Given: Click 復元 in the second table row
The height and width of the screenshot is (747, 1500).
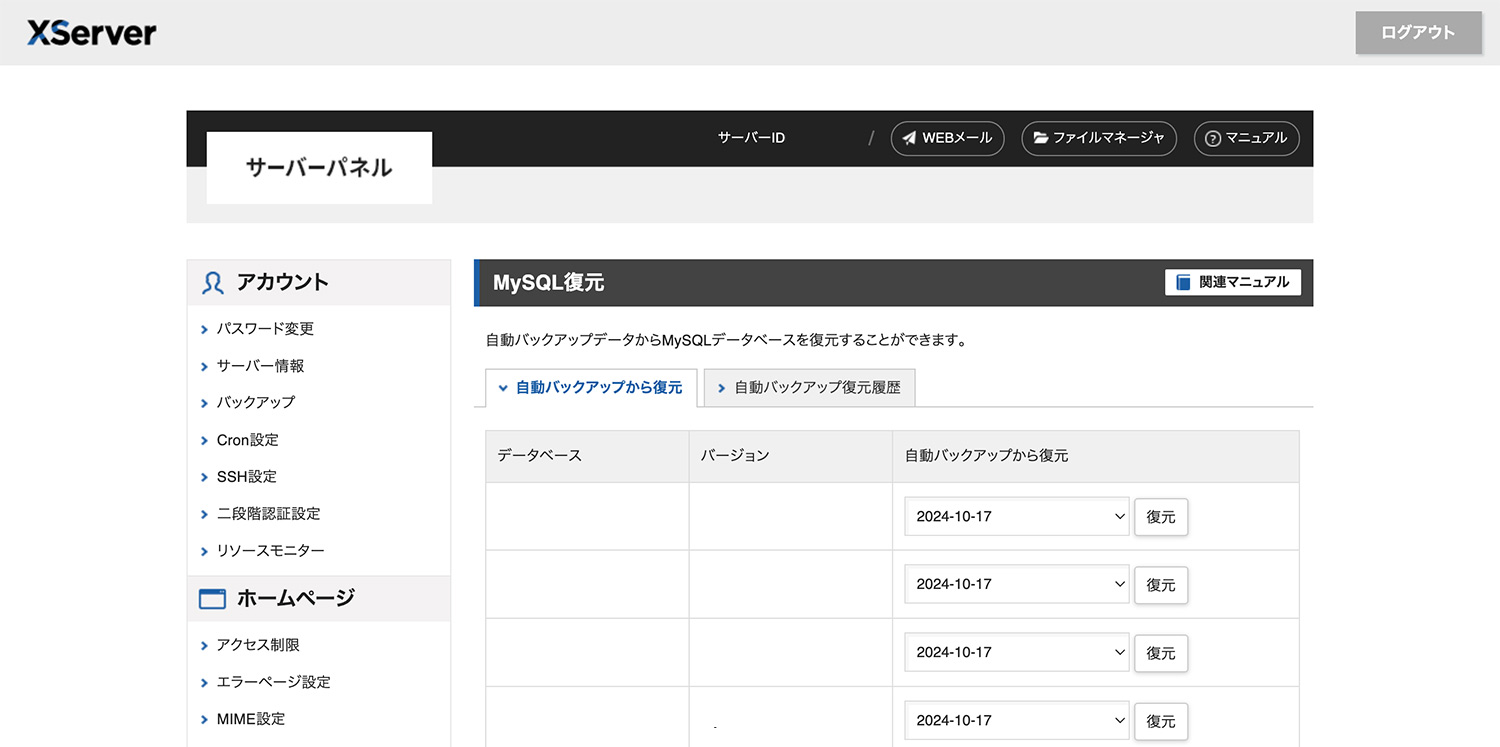Looking at the screenshot, I should (x=1161, y=585).
